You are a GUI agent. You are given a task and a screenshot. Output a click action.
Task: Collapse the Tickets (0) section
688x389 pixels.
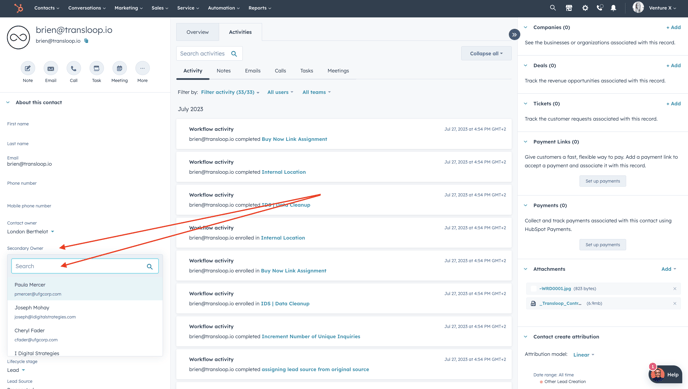click(526, 103)
